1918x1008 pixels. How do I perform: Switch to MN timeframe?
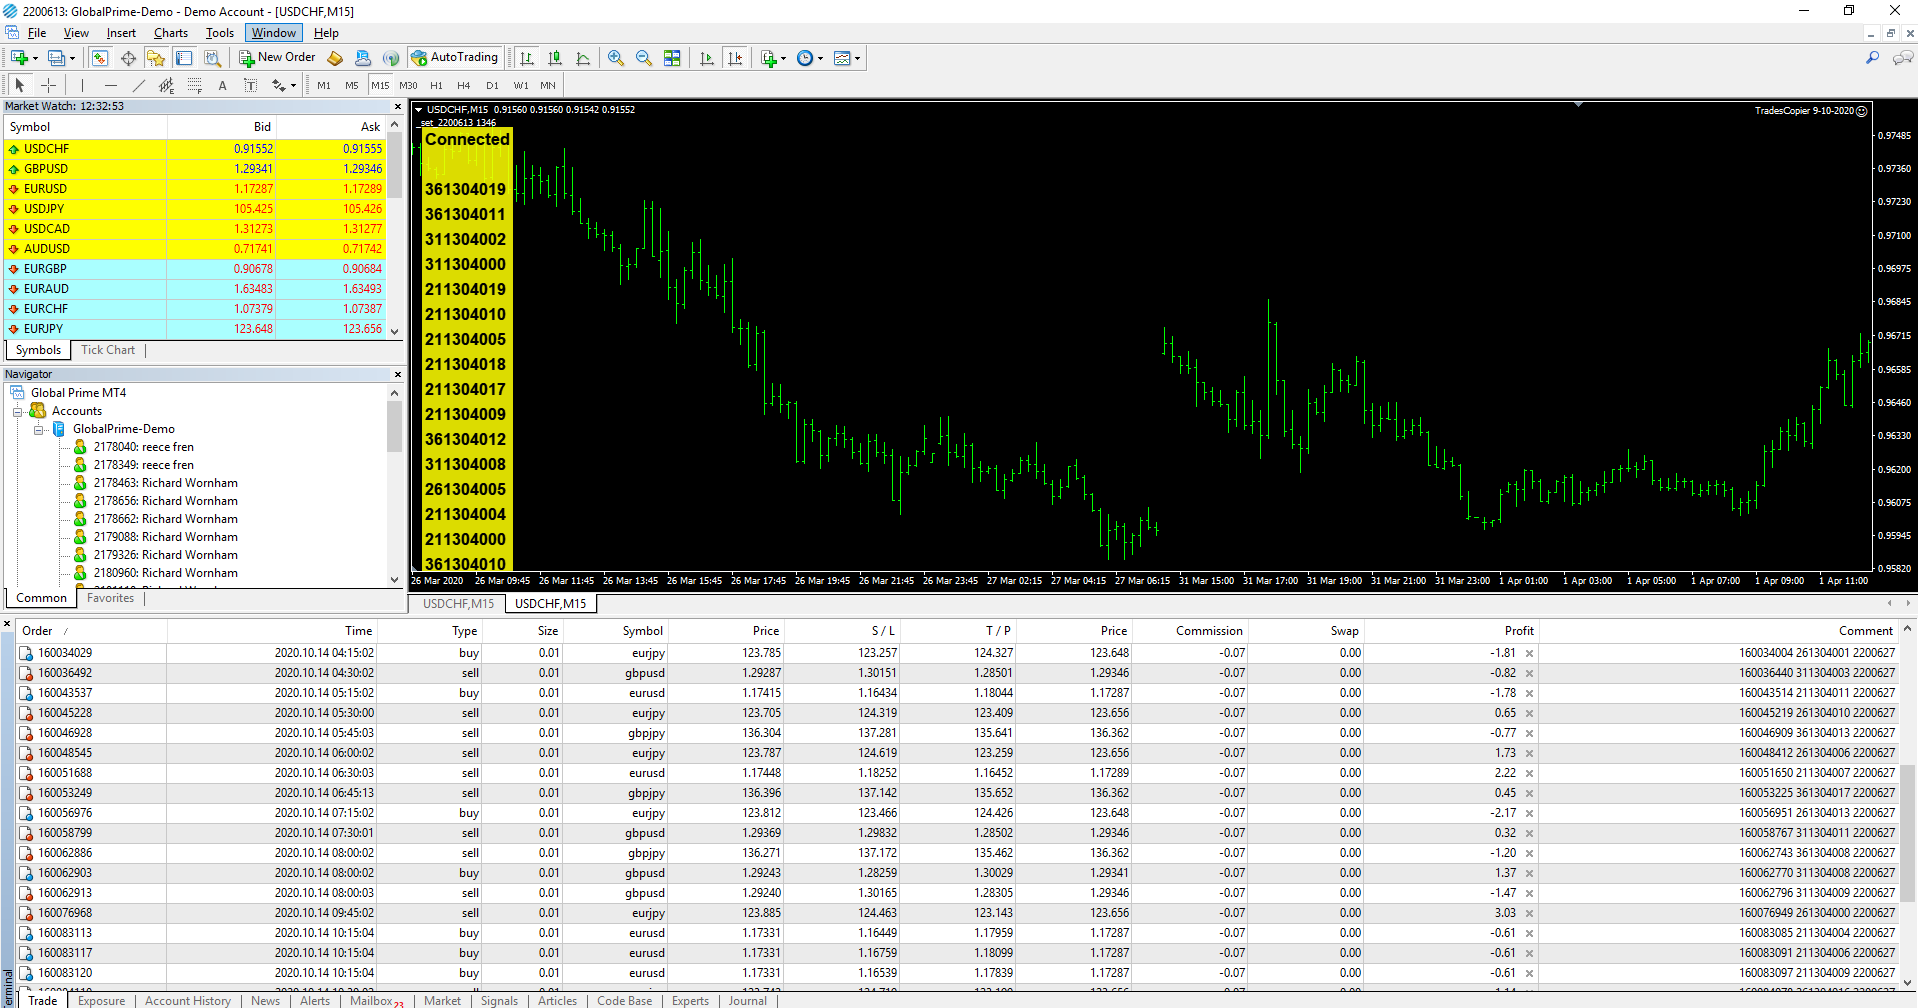(548, 85)
